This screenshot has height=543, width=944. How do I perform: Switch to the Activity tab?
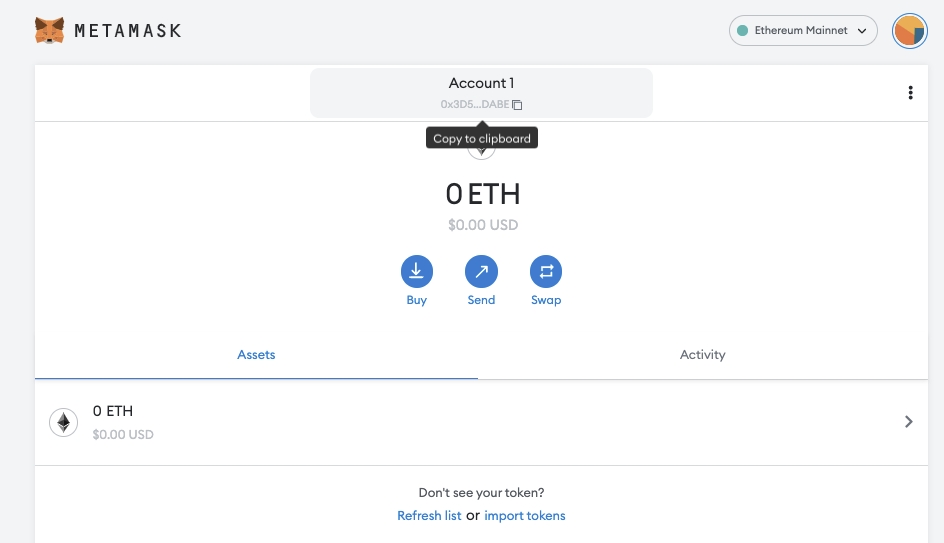coord(703,355)
